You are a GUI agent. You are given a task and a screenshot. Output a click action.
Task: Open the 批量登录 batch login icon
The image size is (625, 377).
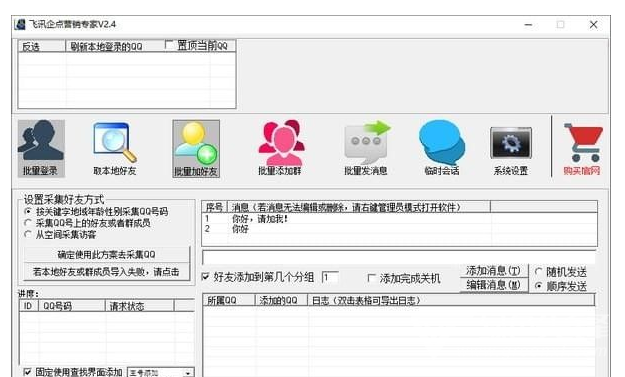pyautogui.click(x=41, y=149)
